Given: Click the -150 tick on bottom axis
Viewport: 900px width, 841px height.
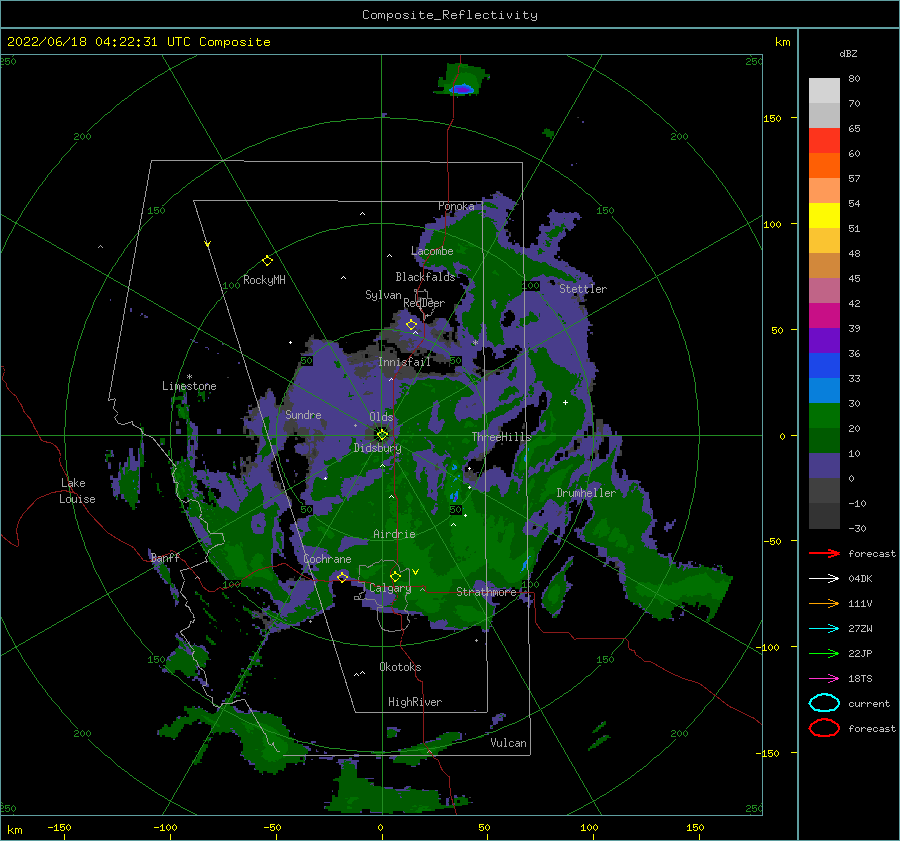Looking at the screenshot, I should coord(59,827).
